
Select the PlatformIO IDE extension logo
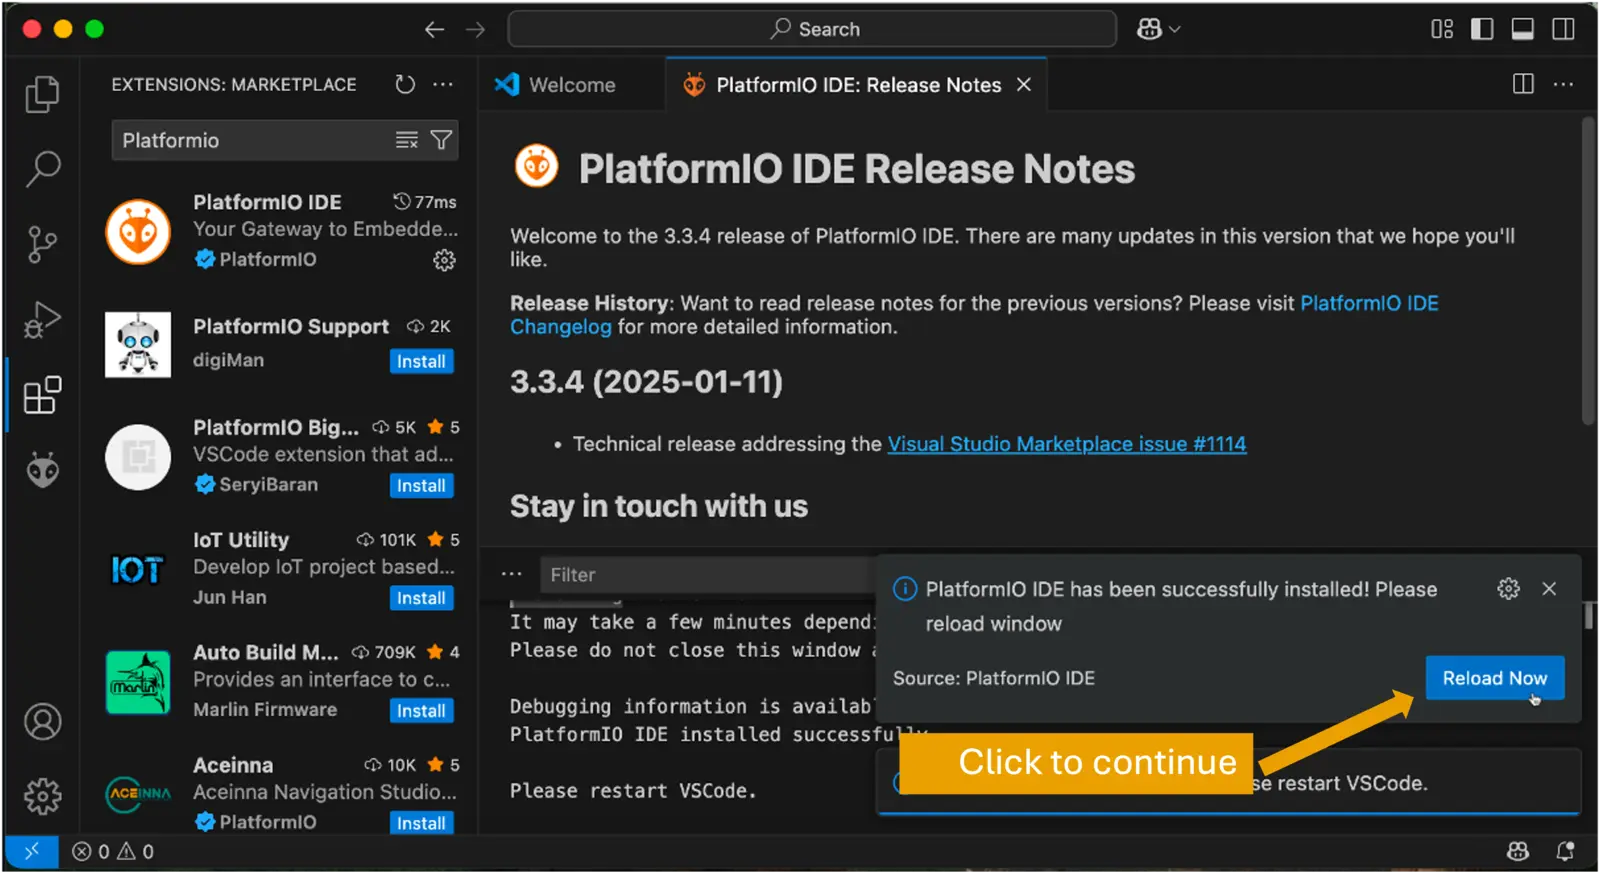tap(138, 232)
